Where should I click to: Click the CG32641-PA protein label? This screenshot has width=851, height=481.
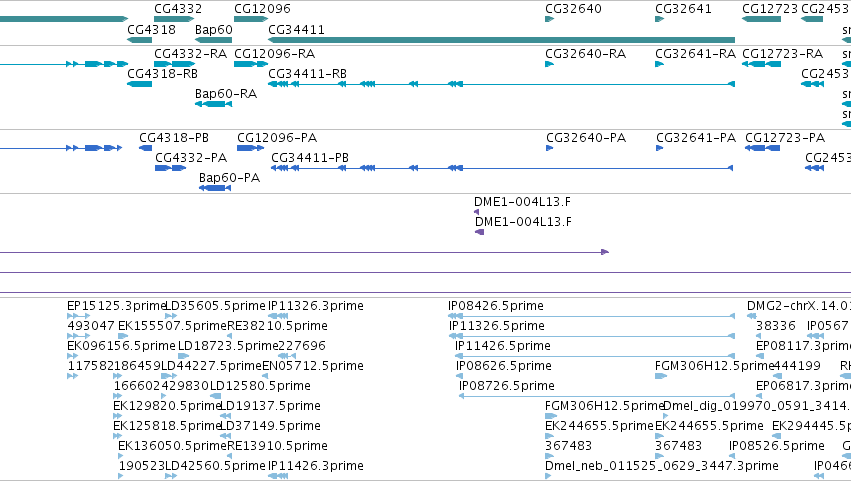point(696,138)
